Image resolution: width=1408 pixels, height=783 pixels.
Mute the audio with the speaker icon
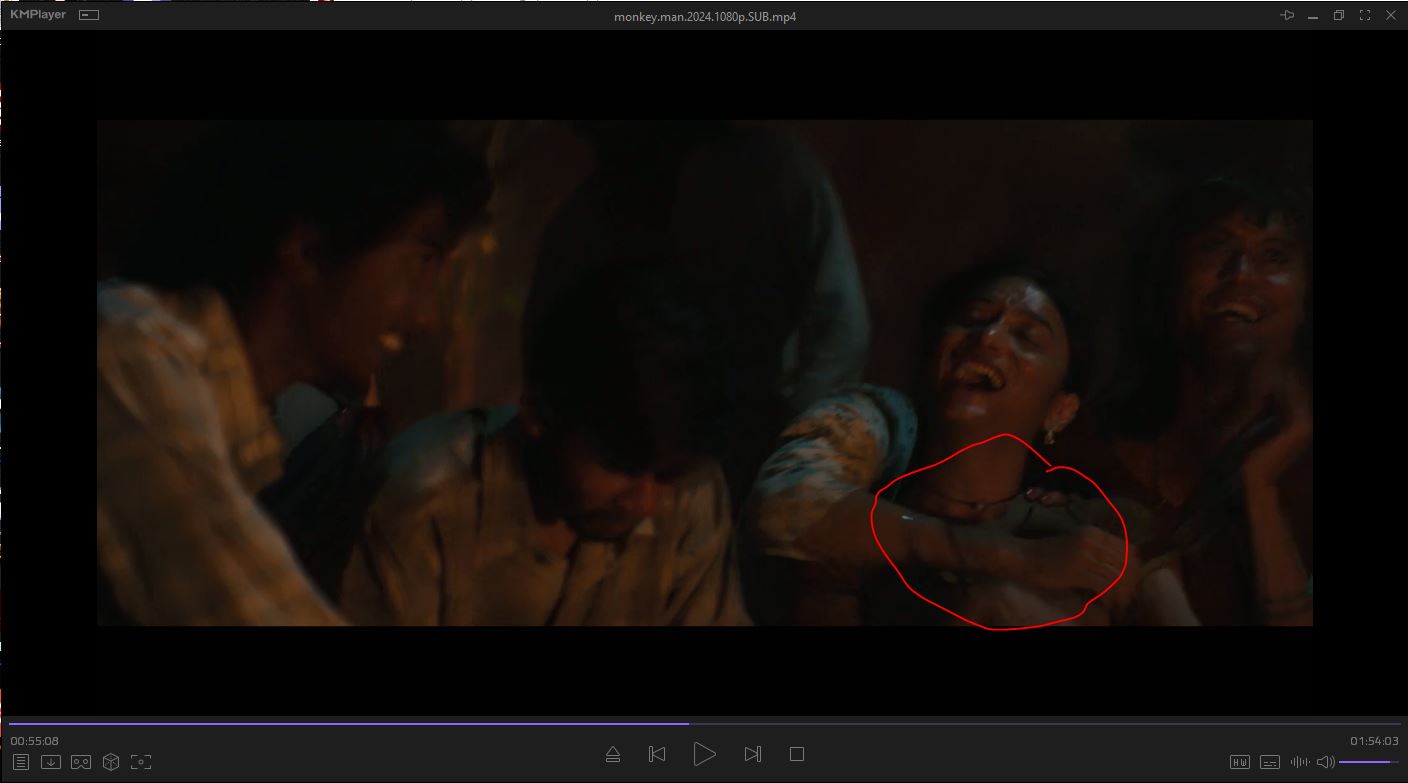1326,762
